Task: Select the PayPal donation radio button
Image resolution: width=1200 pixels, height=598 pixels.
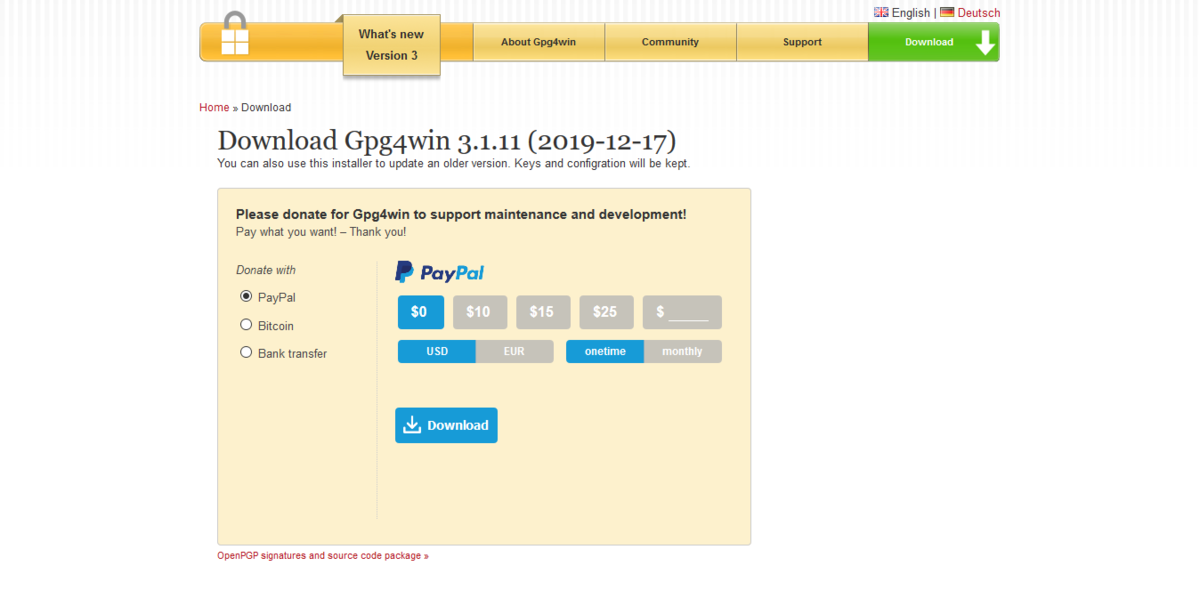Action: coord(246,296)
